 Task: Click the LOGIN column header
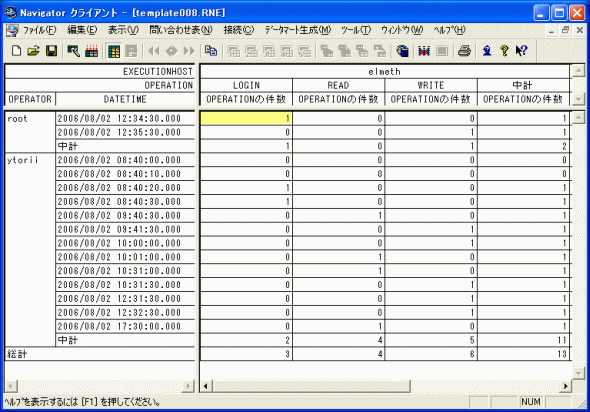(x=246, y=85)
